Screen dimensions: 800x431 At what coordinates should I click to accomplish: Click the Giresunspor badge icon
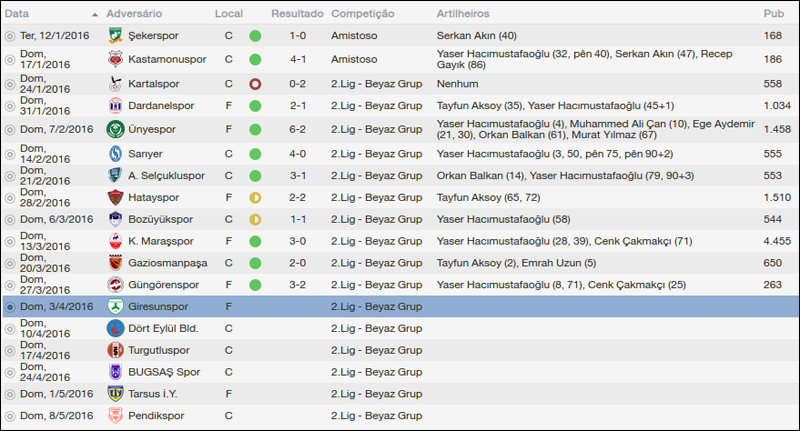click(114, 306)
